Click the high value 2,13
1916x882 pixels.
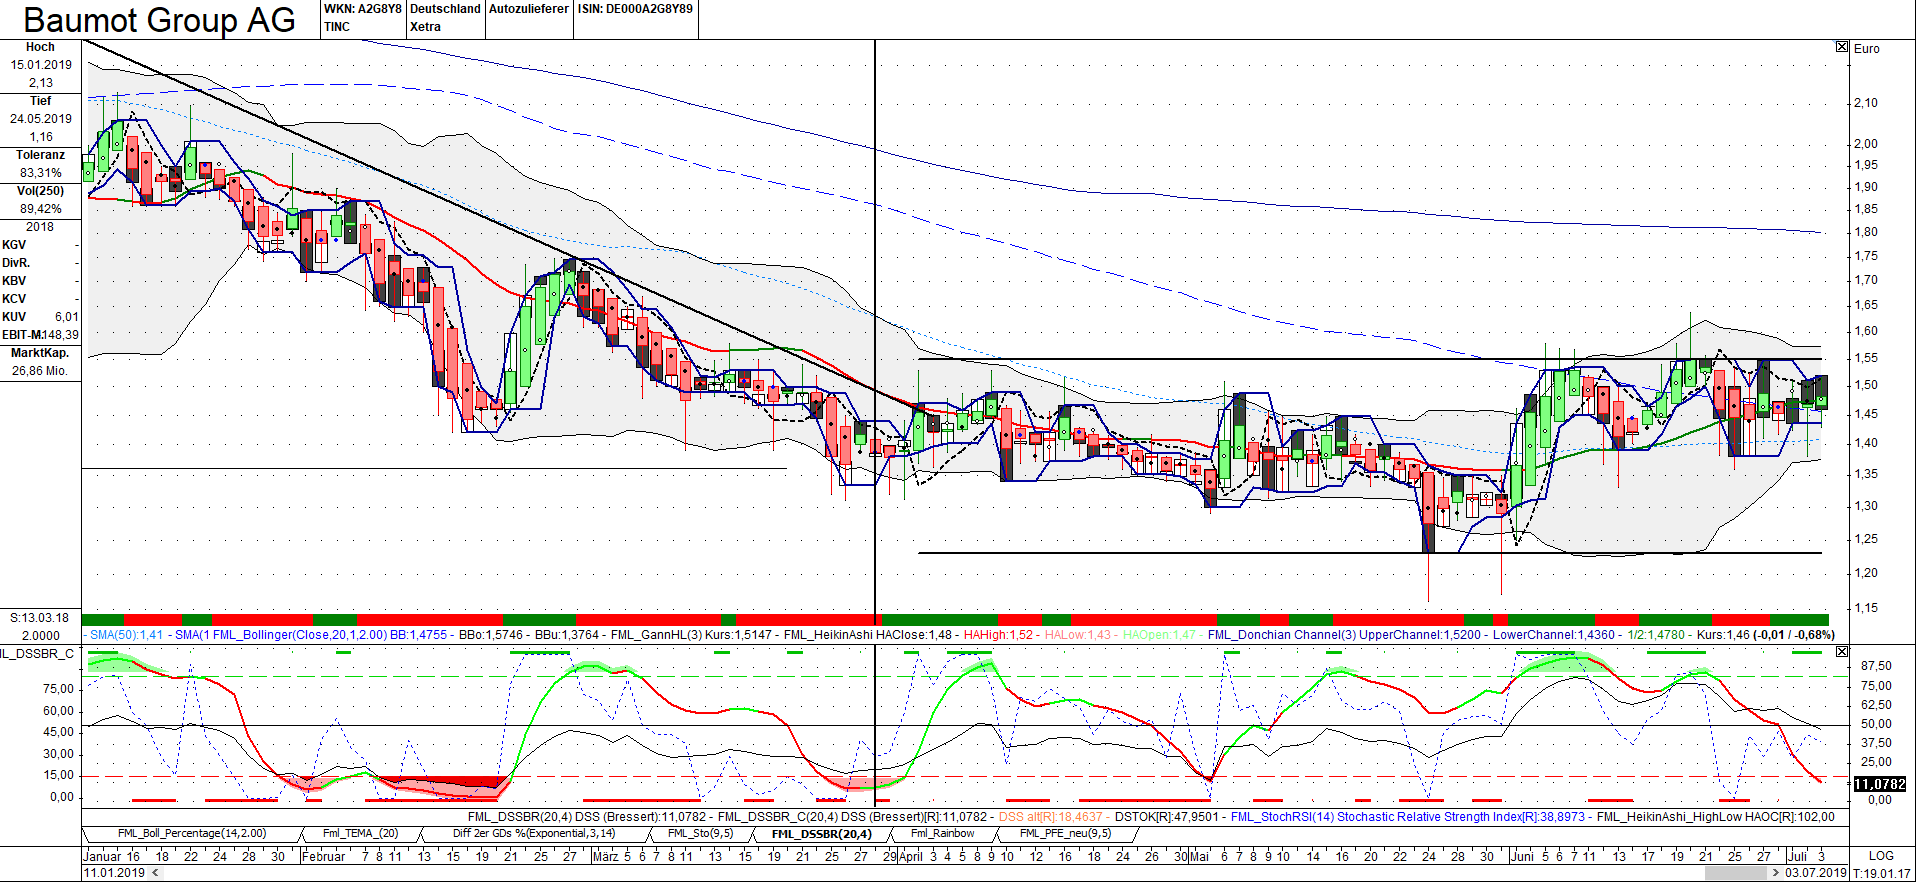(x=41, y=83)
